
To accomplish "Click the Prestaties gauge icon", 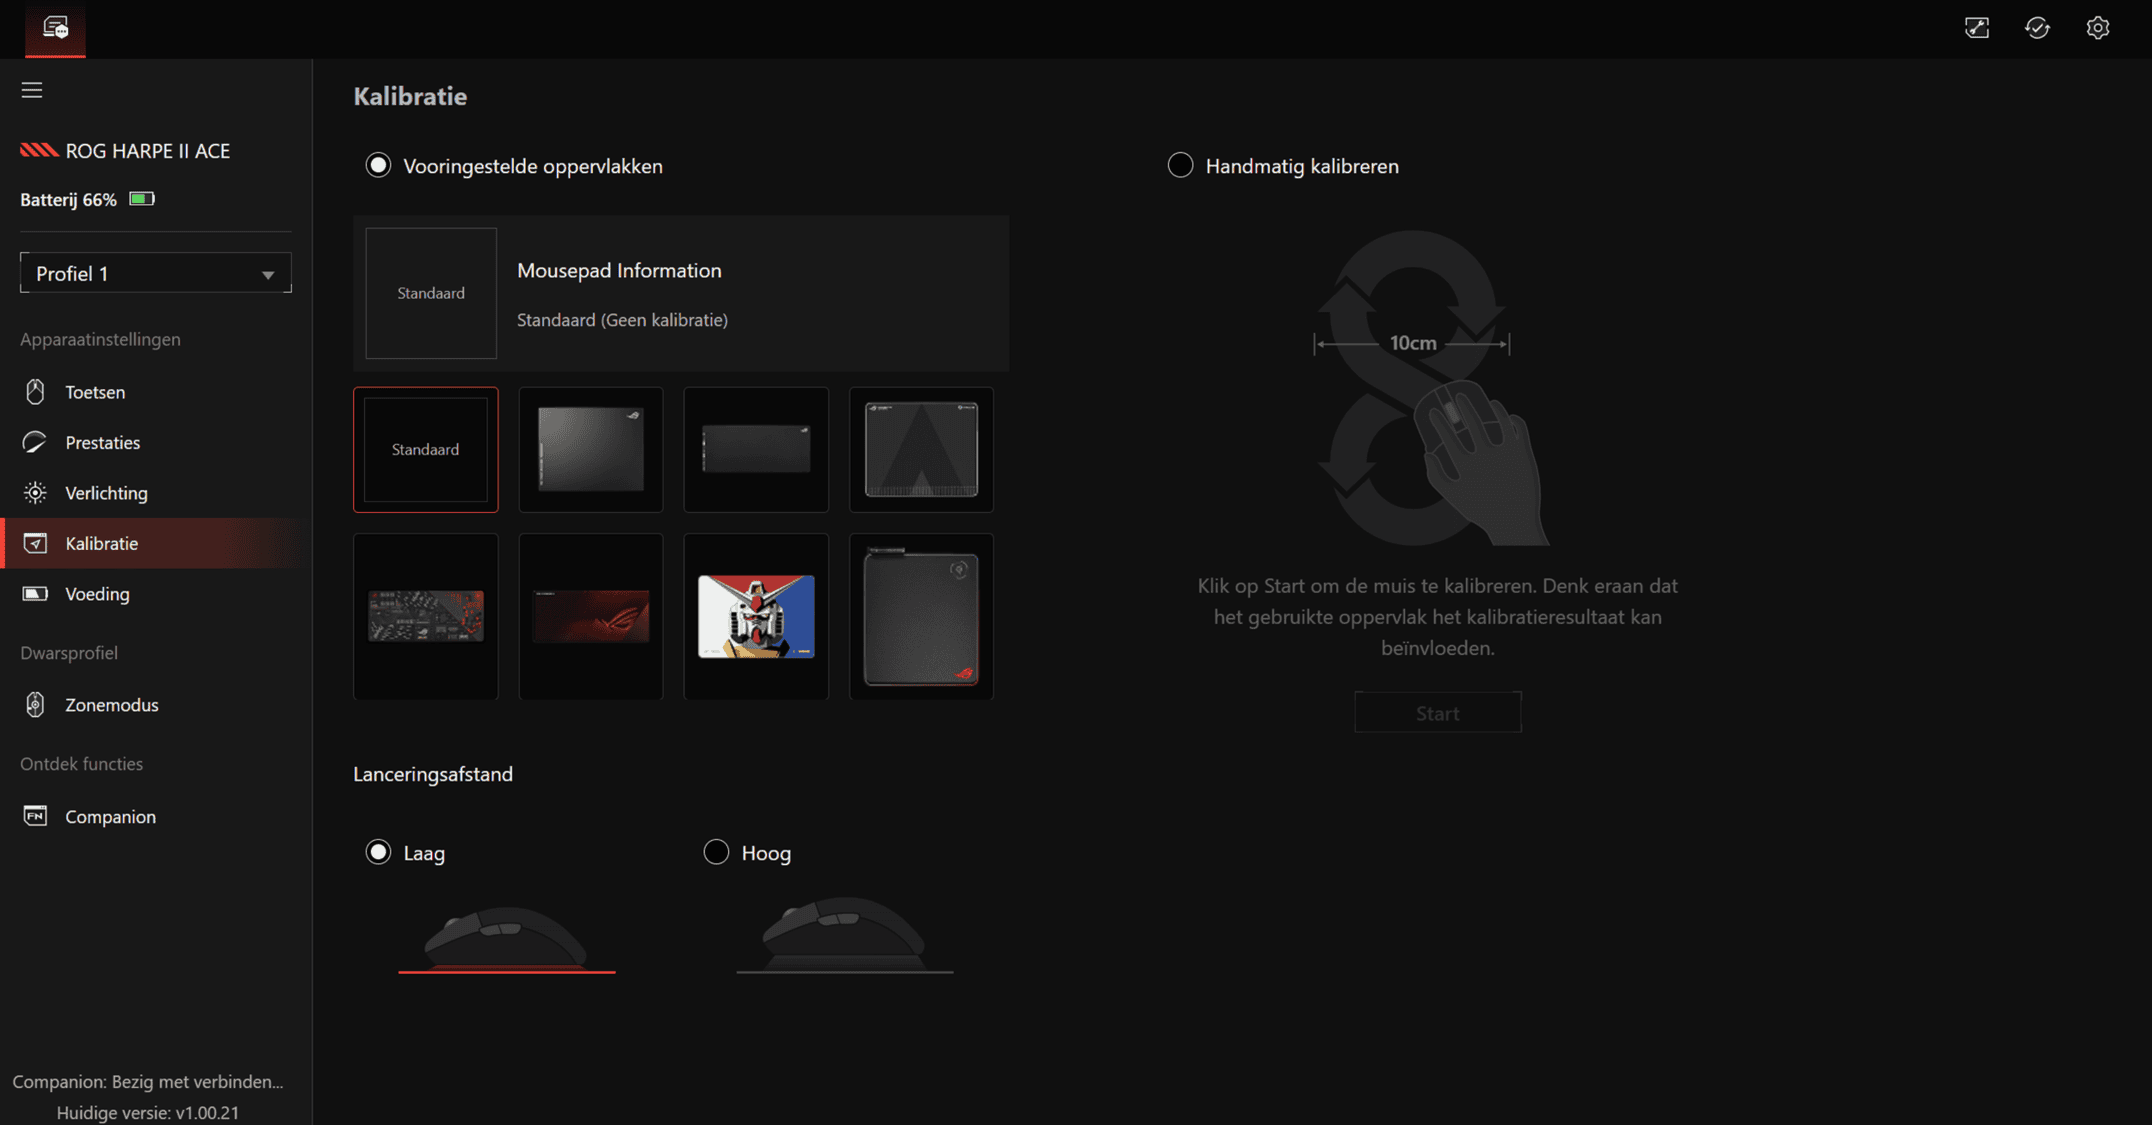I will tap(35, 442).
